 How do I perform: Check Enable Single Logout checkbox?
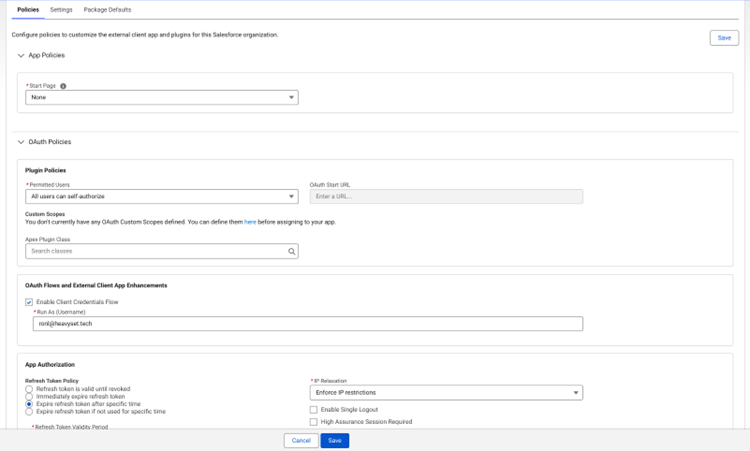pos(314,410)
